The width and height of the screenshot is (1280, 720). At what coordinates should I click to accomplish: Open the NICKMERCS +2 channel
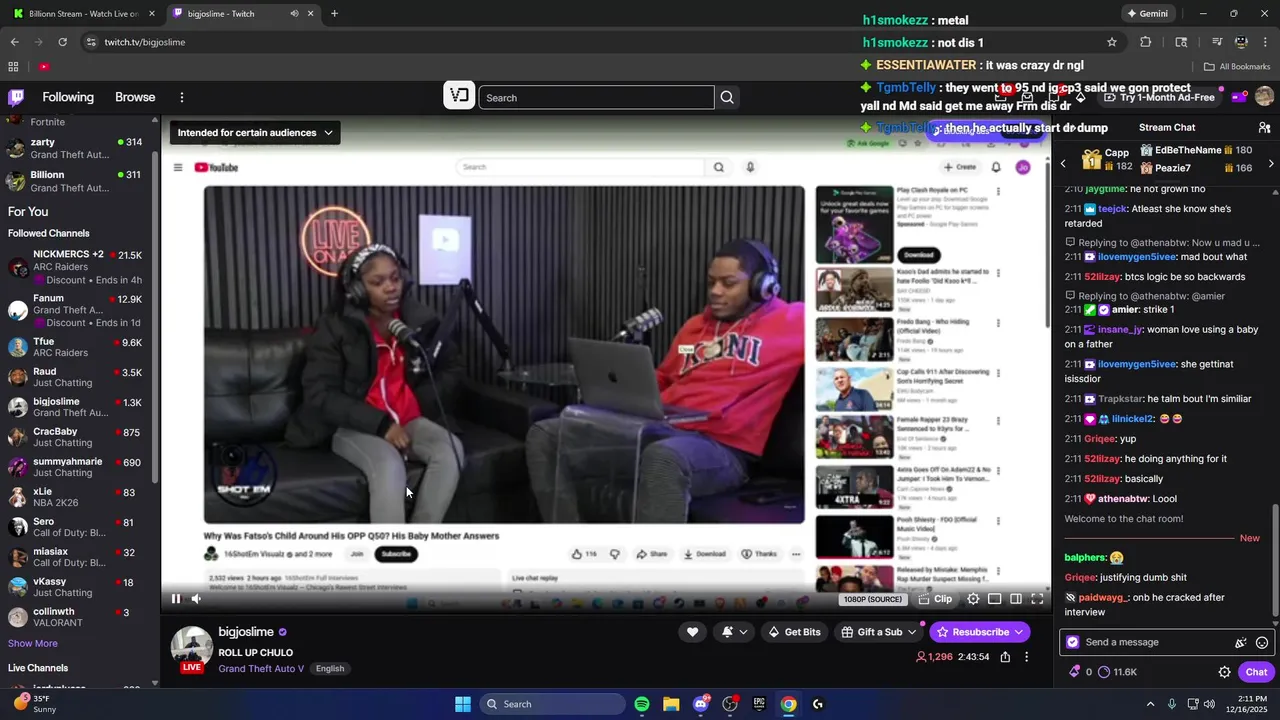(76, 267)
